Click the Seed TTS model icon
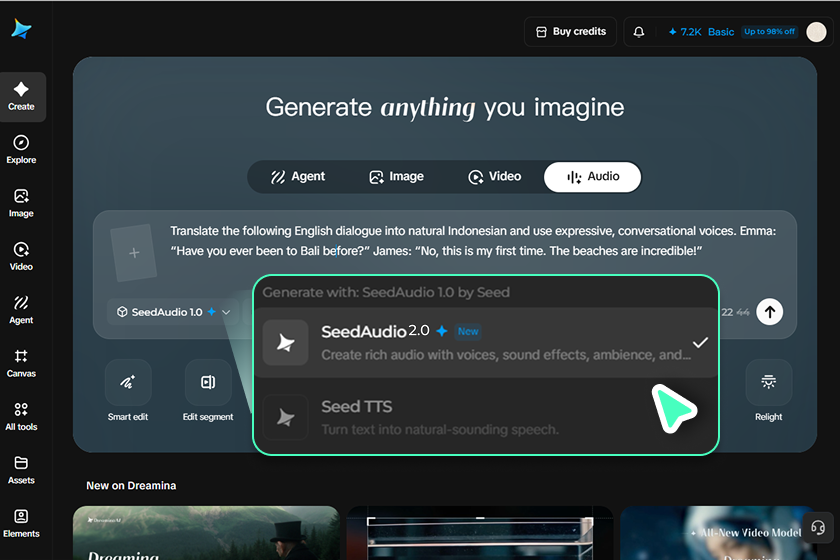The height and width of the screenshot is (560, 840). (286, 417)
